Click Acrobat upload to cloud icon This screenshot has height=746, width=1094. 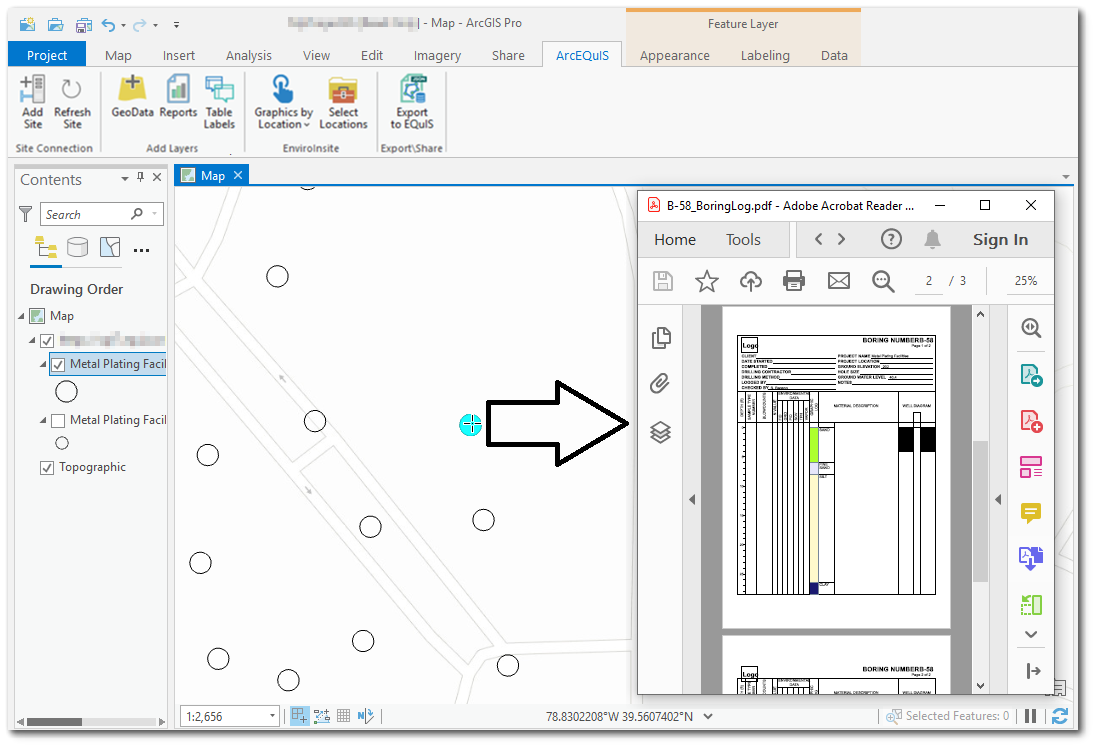tap(750, 281)
